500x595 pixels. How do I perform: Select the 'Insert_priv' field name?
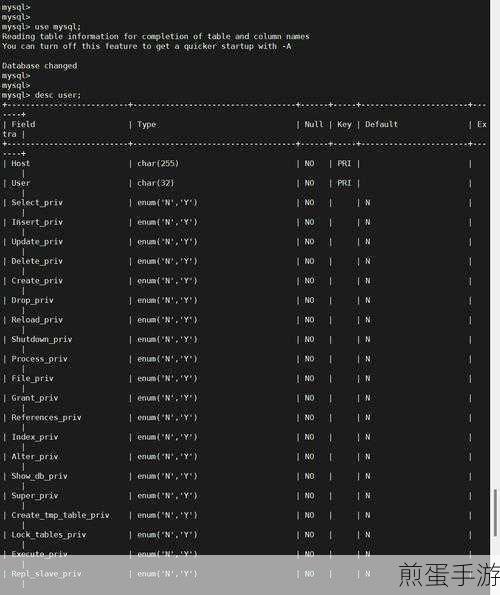pos(37,222)
